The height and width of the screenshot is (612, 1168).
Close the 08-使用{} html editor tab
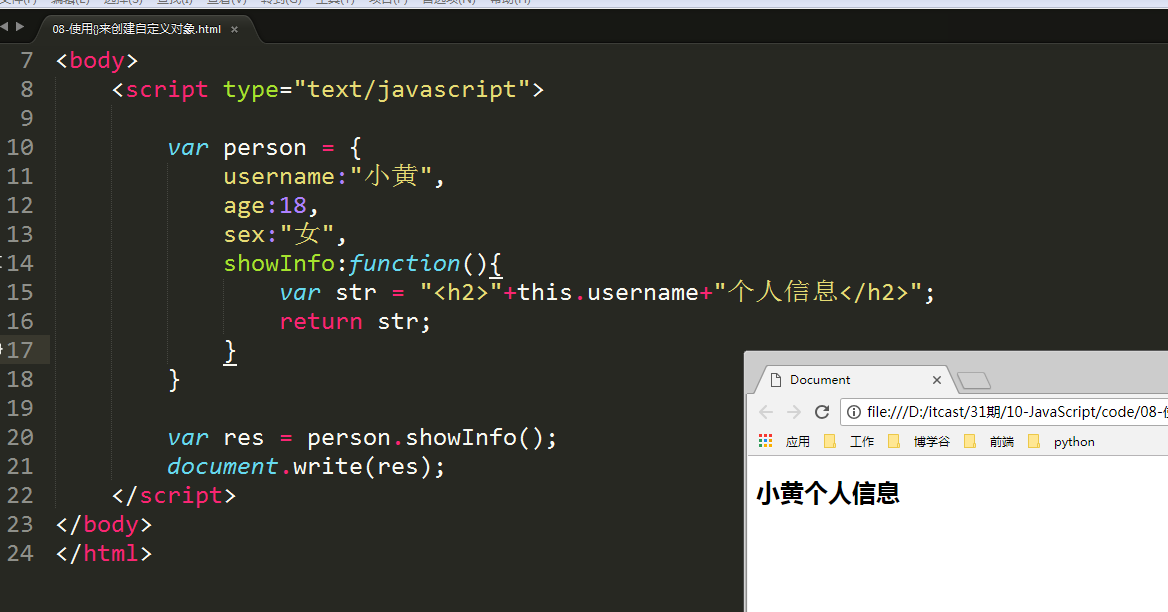click(x=235, y=29)
